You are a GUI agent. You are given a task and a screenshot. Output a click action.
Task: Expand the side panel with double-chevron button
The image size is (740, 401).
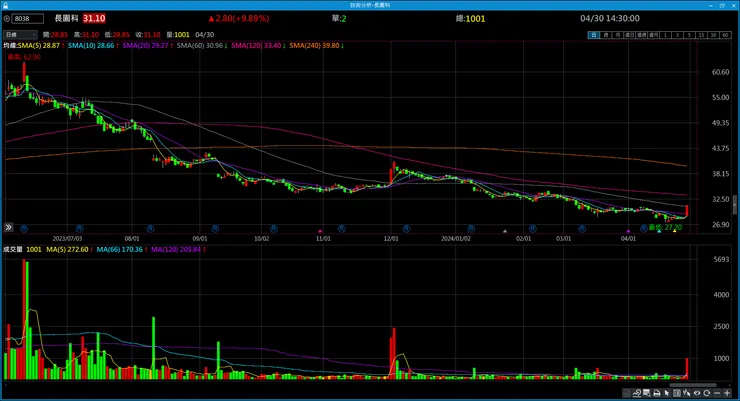click(8, 227)
